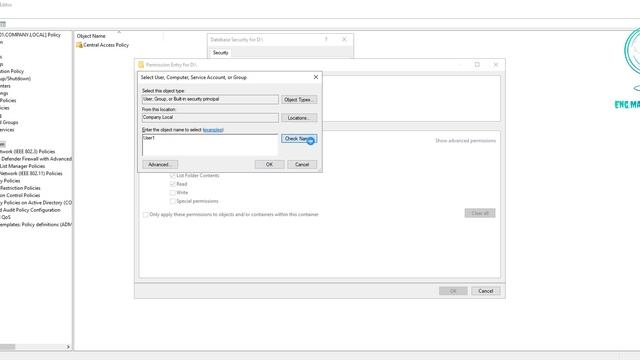Click OK in Permission Entry window
Image resolution: width=640 pixels, height=360 pixels.
[453, 291]
